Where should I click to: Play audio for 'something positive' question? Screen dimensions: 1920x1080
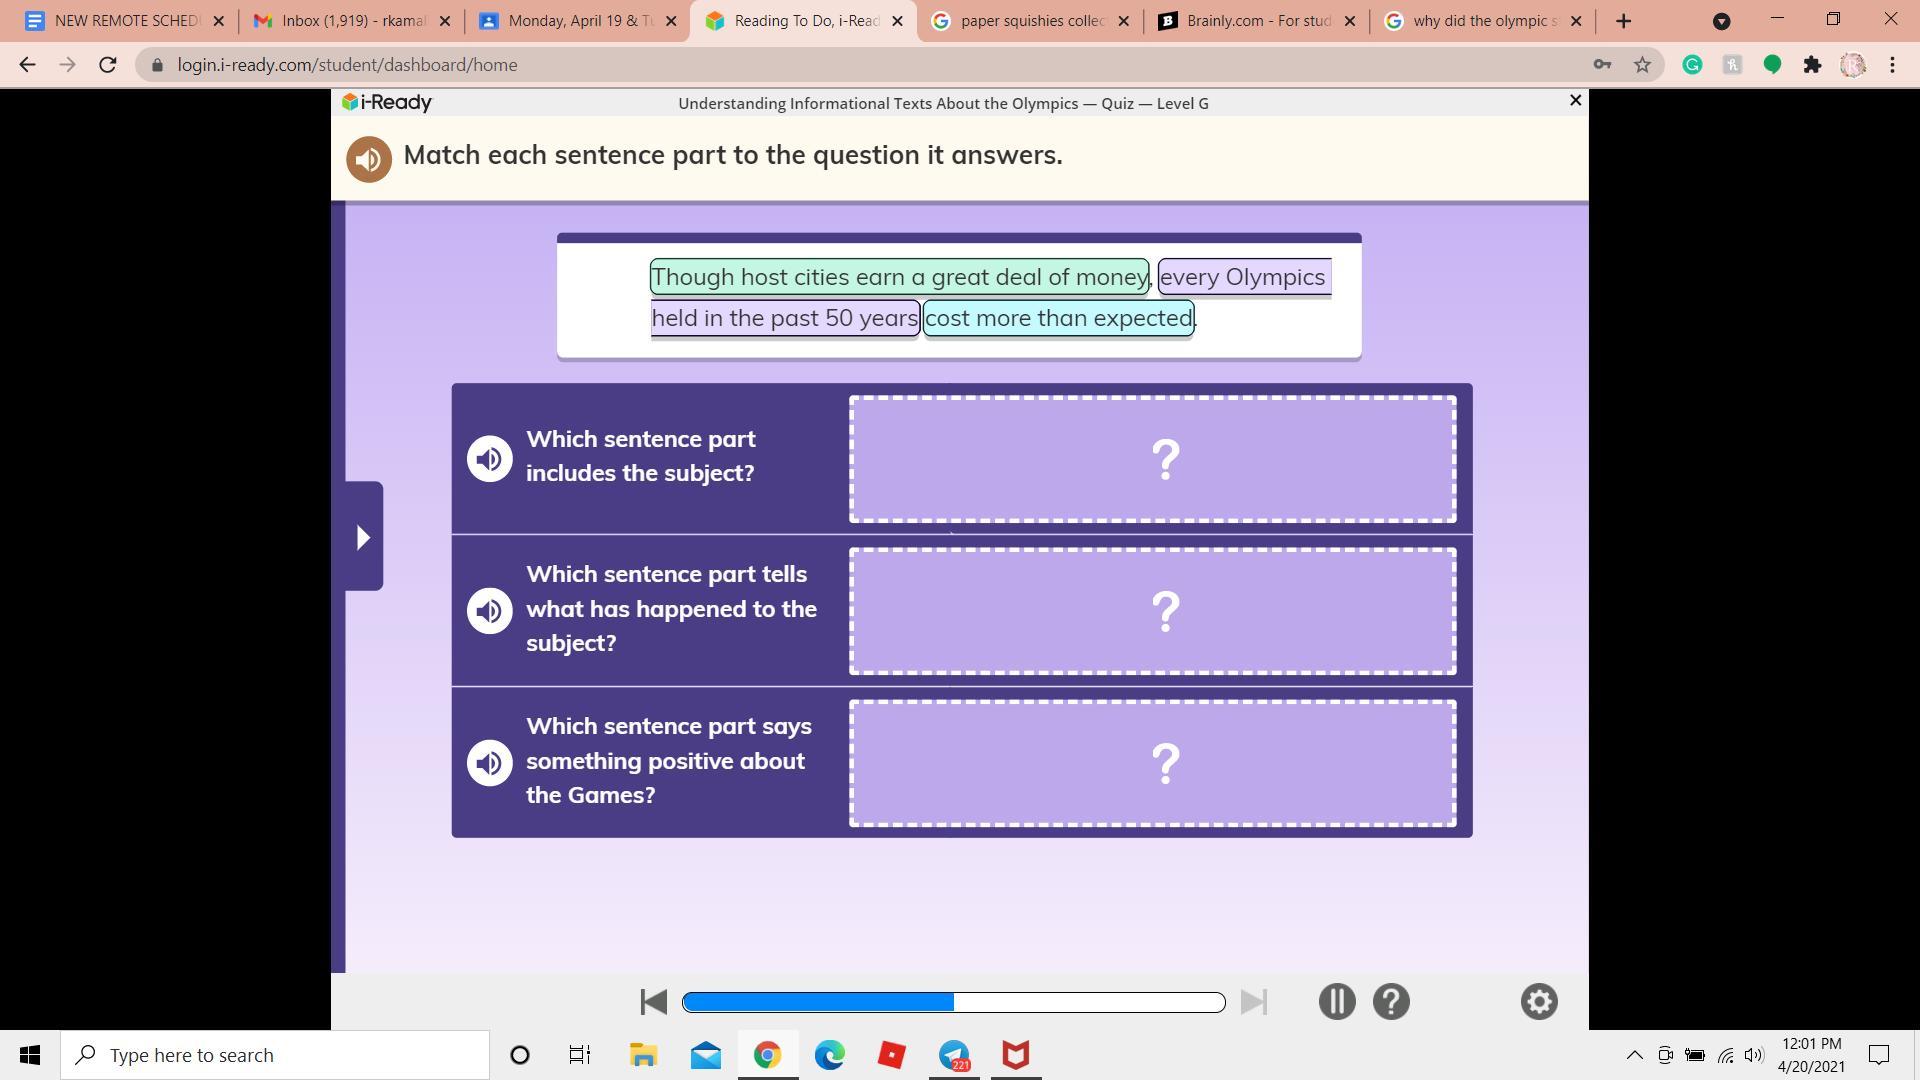coord(489,762)
